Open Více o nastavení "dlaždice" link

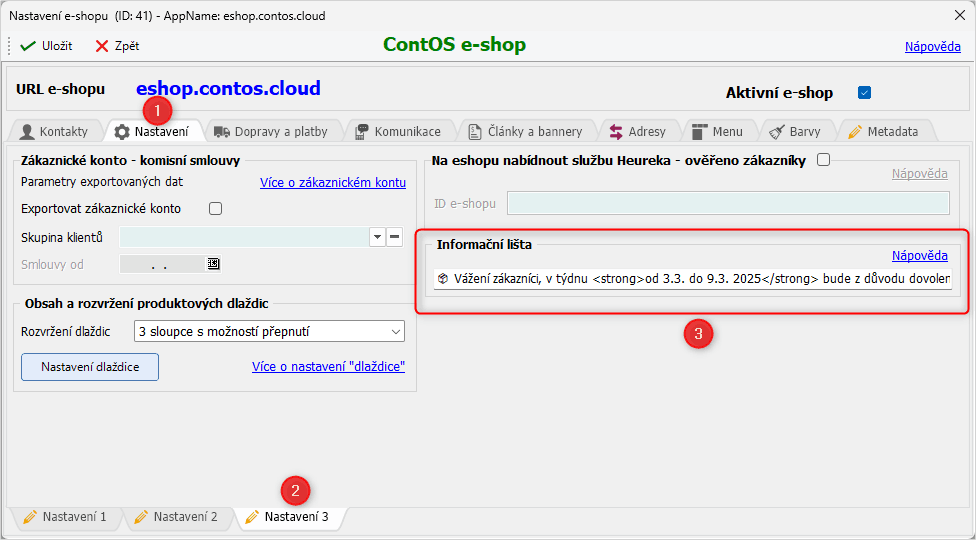point(329,366)
